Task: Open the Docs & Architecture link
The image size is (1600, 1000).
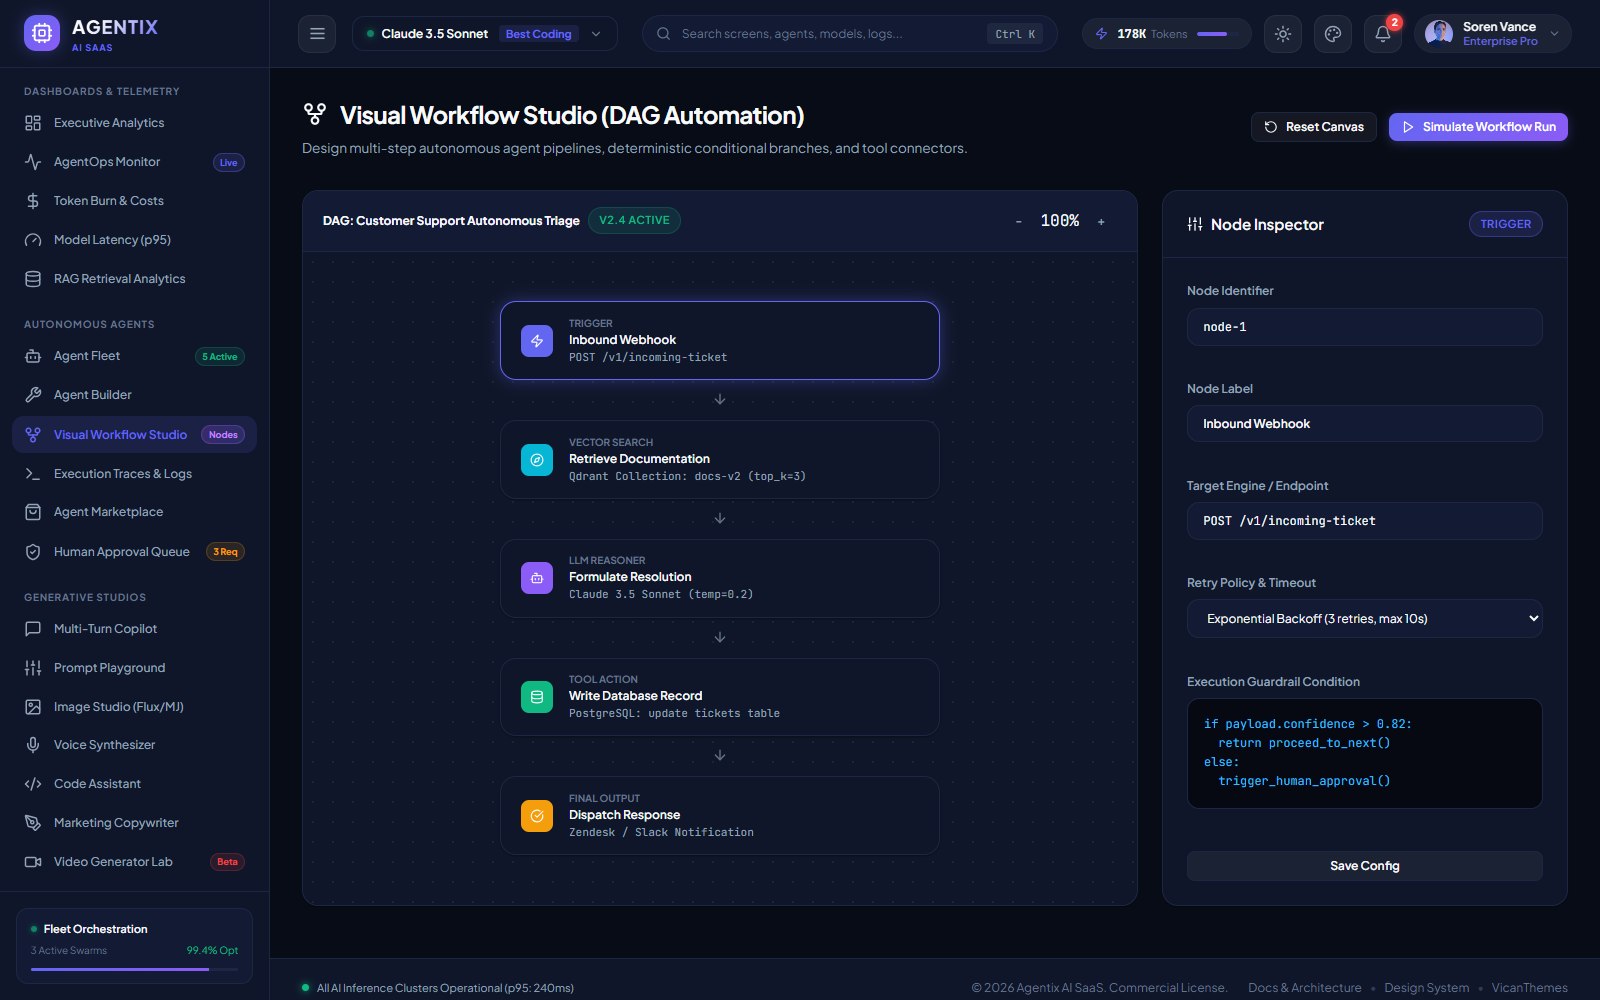Action: pyautogui.click(x=1304, y=988)
